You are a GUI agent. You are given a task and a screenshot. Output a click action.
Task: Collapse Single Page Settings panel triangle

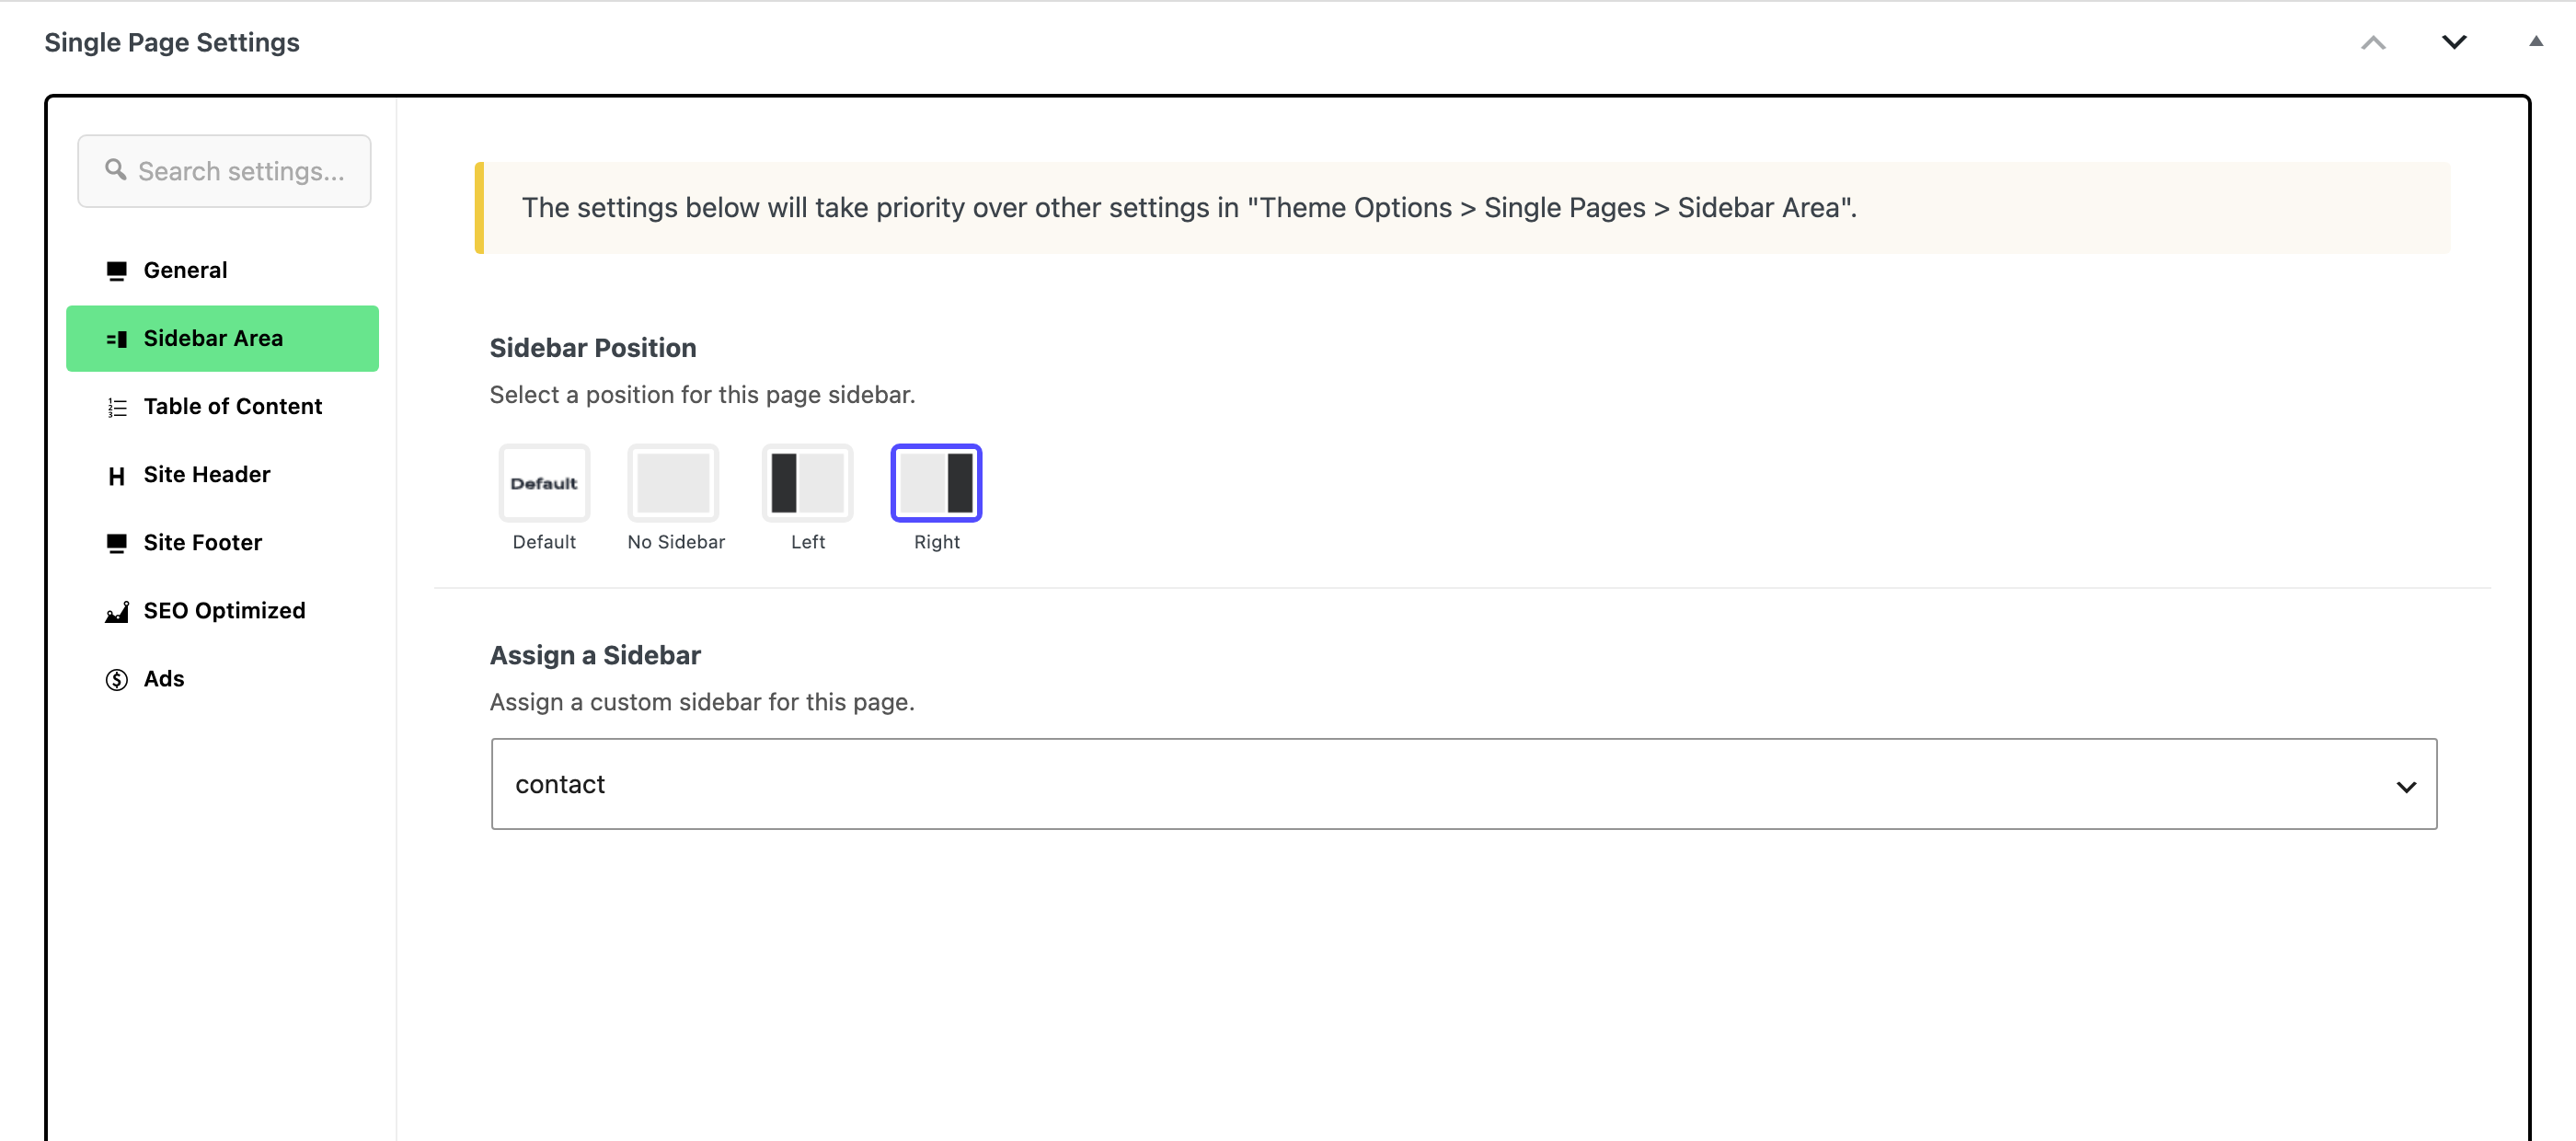point(2535,41)
